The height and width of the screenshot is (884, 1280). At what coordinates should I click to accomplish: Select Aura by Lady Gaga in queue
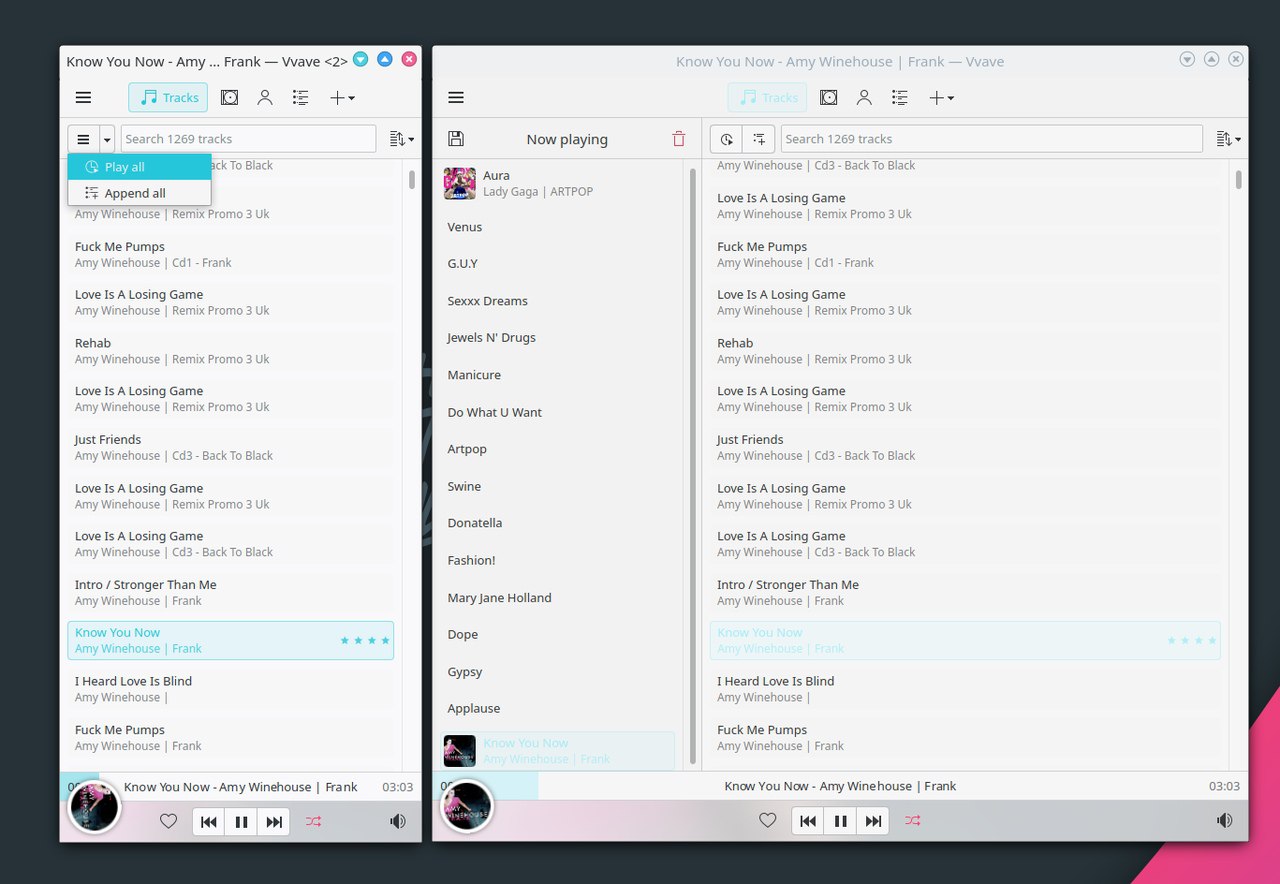pyautogui.click(x=560, y=183)
